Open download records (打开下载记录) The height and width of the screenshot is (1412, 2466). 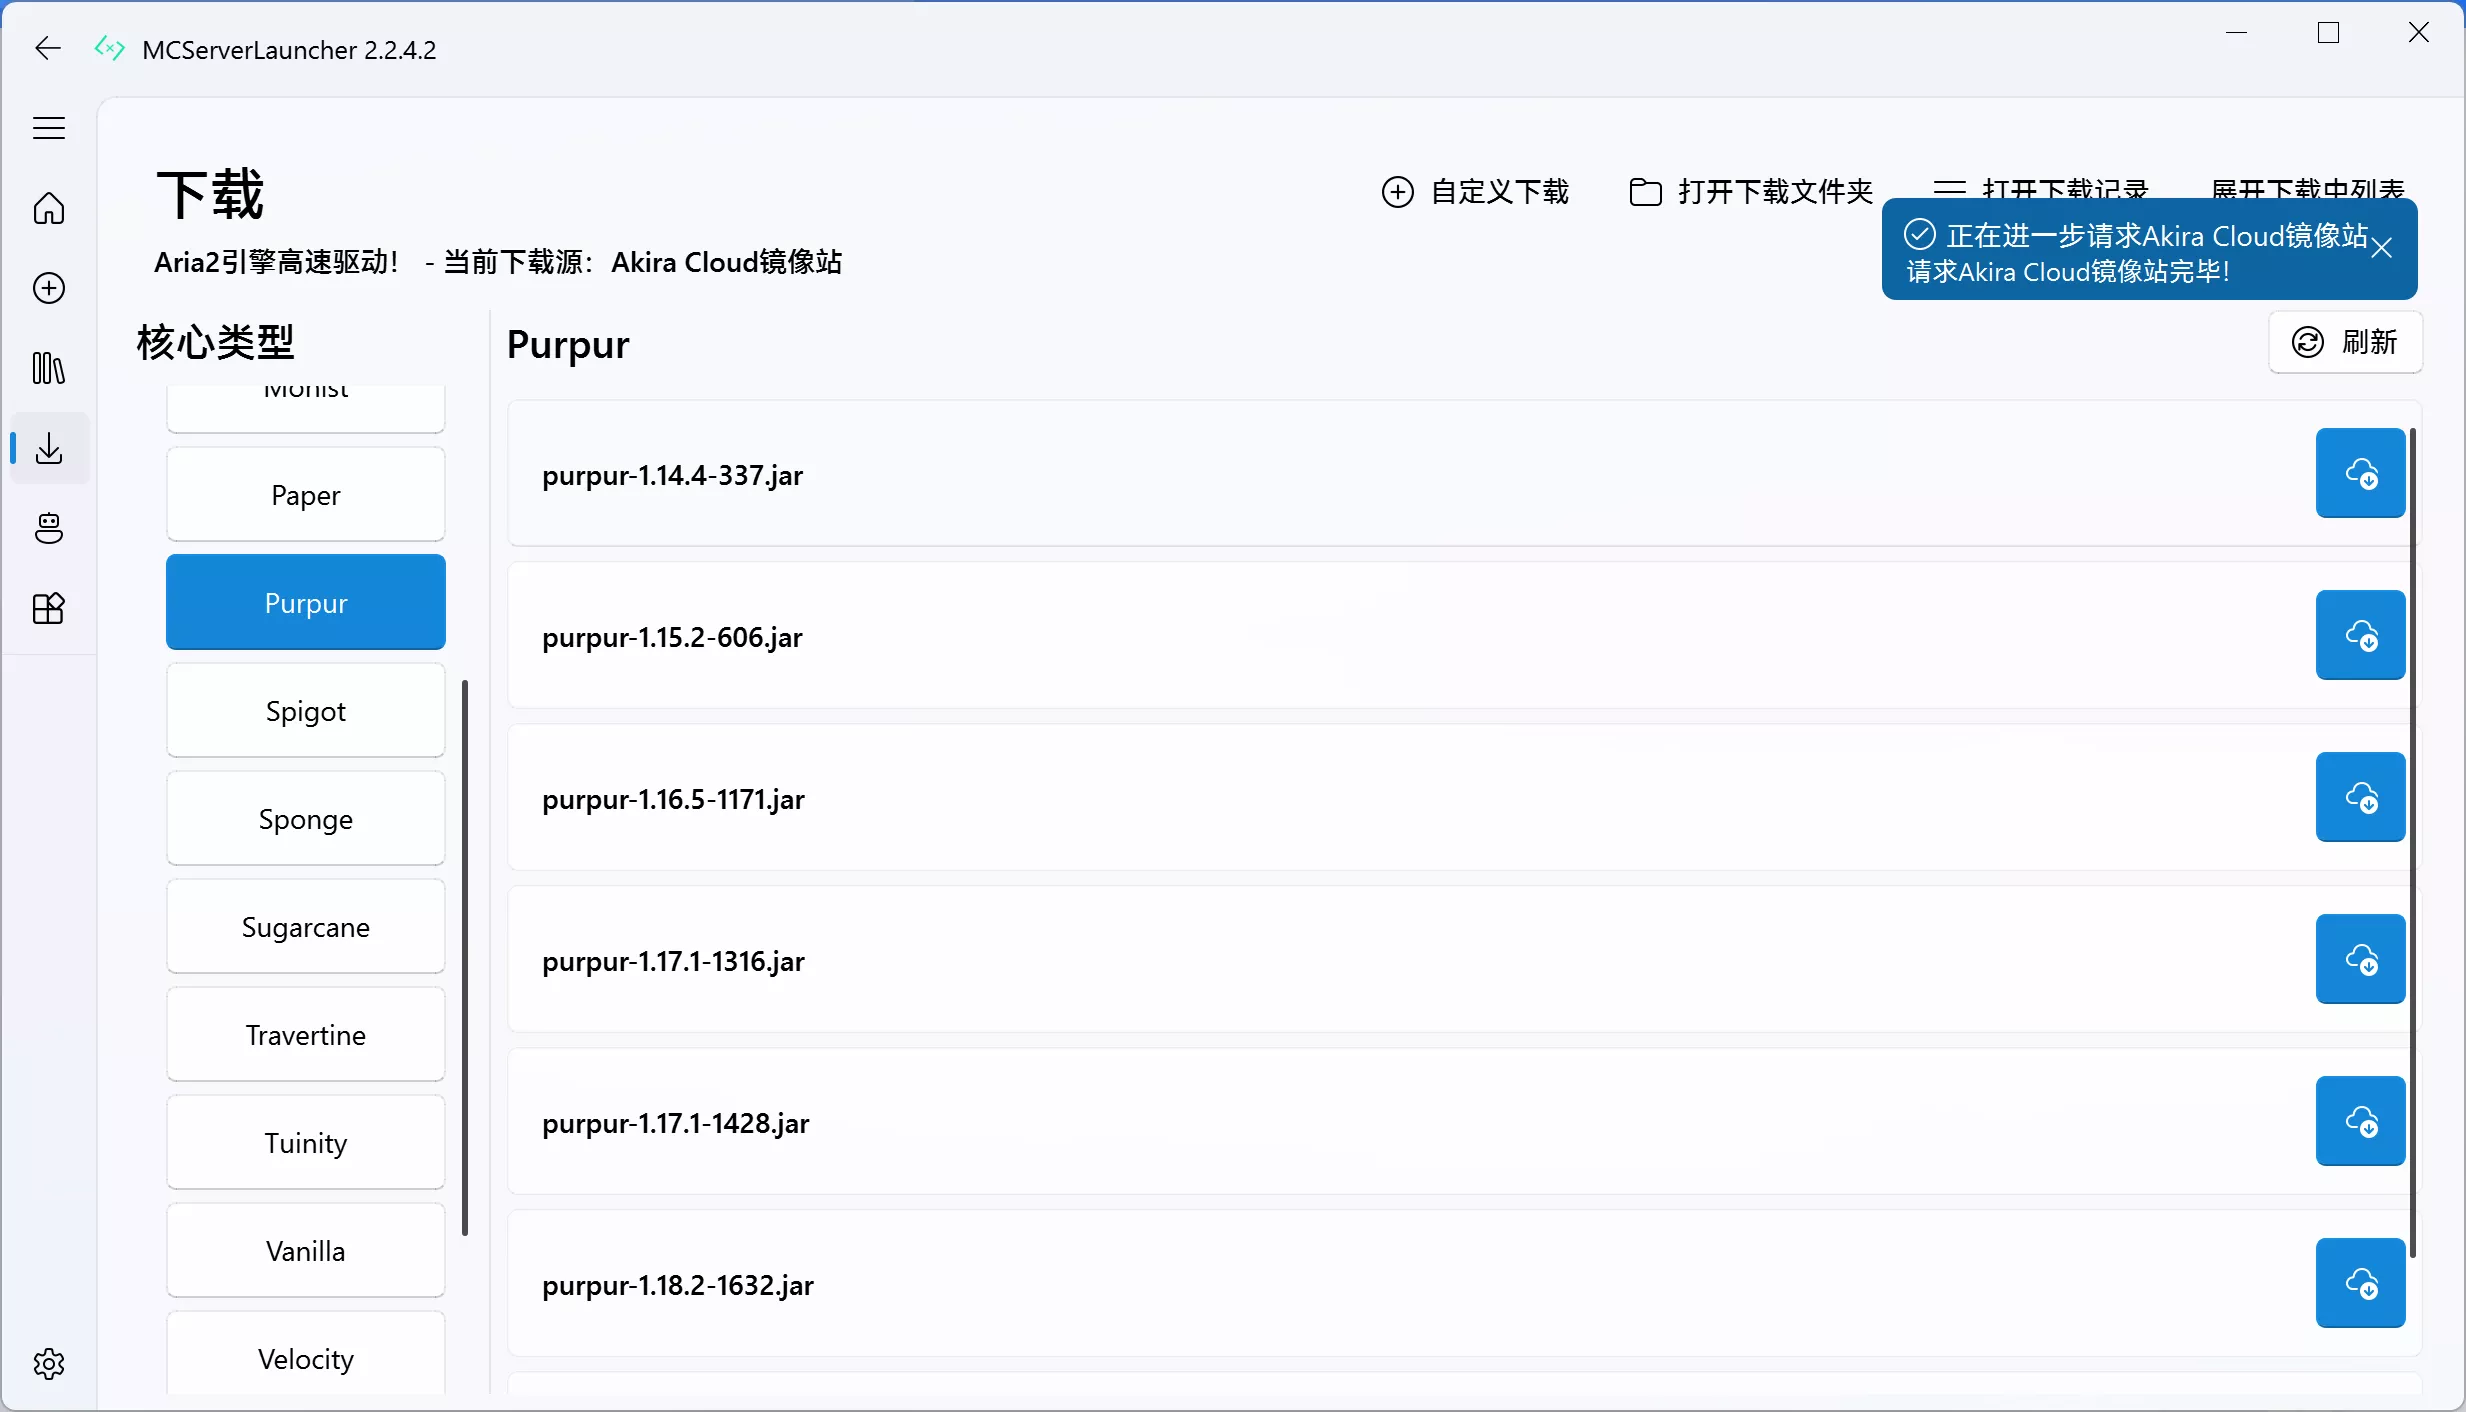tap(2040, 189)
